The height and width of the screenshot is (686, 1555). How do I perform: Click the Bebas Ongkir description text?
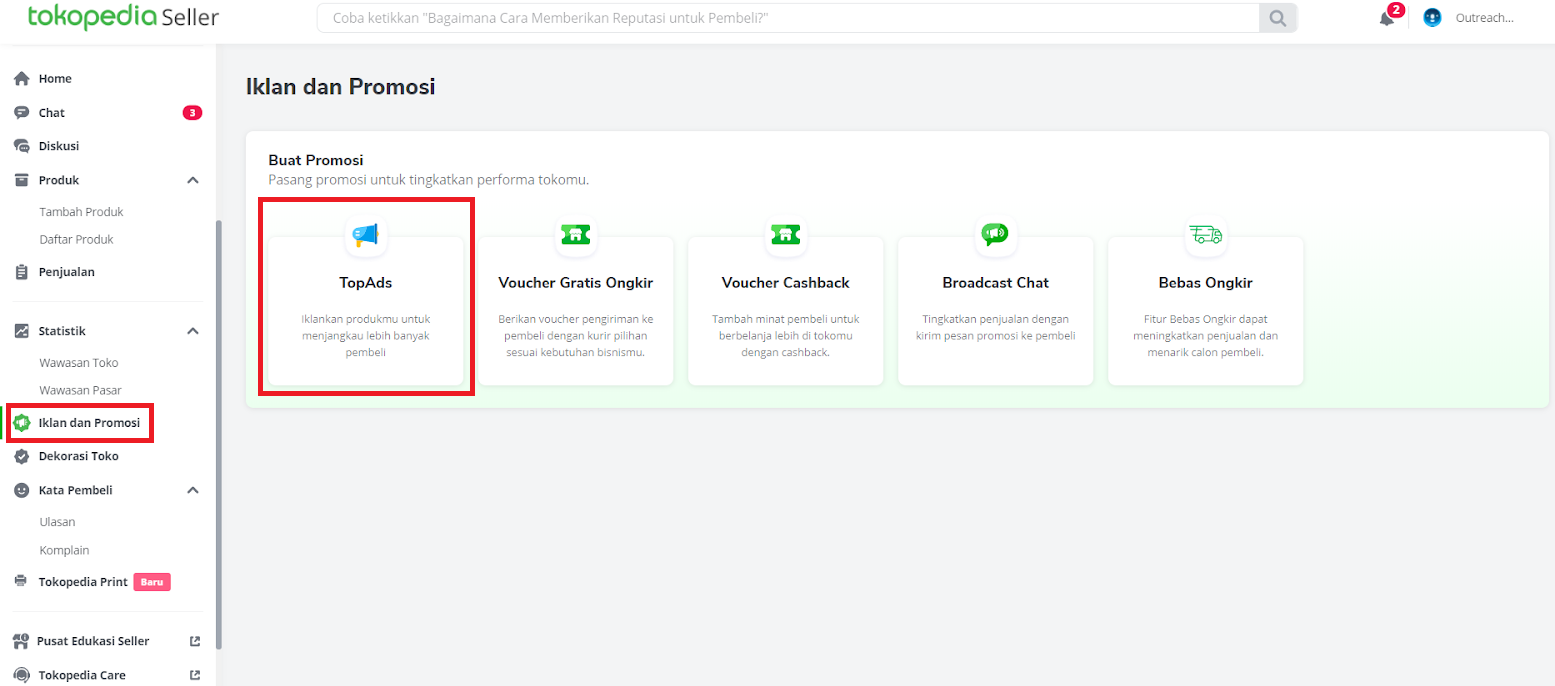(1205, 336)
